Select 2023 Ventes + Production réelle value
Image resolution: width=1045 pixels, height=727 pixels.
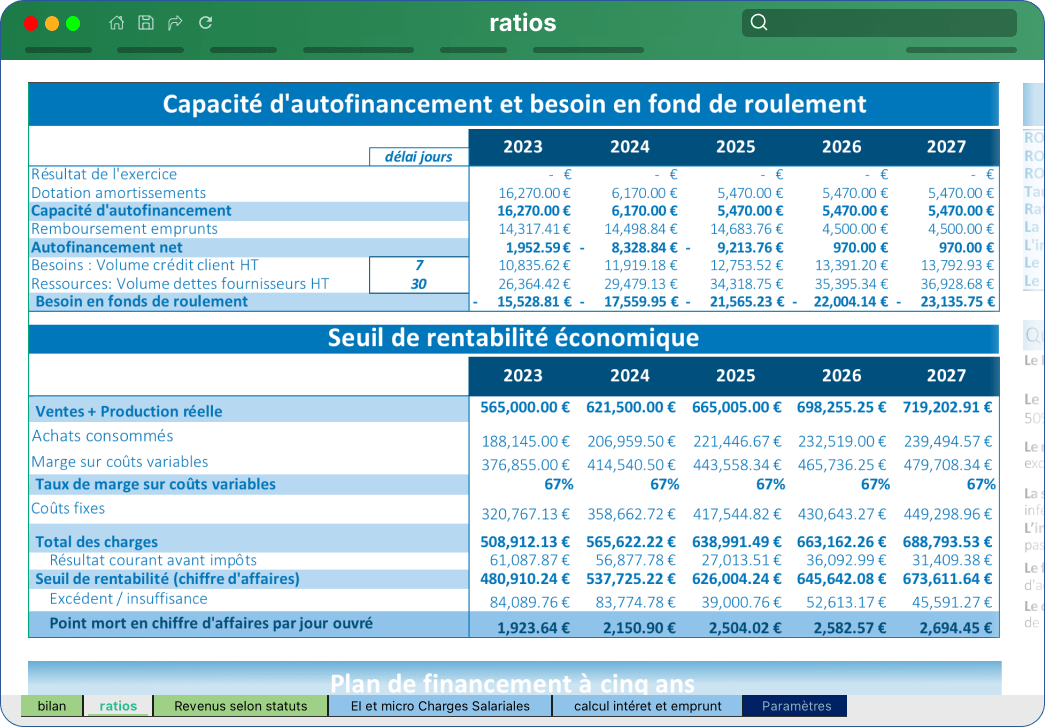click(524, 407)
